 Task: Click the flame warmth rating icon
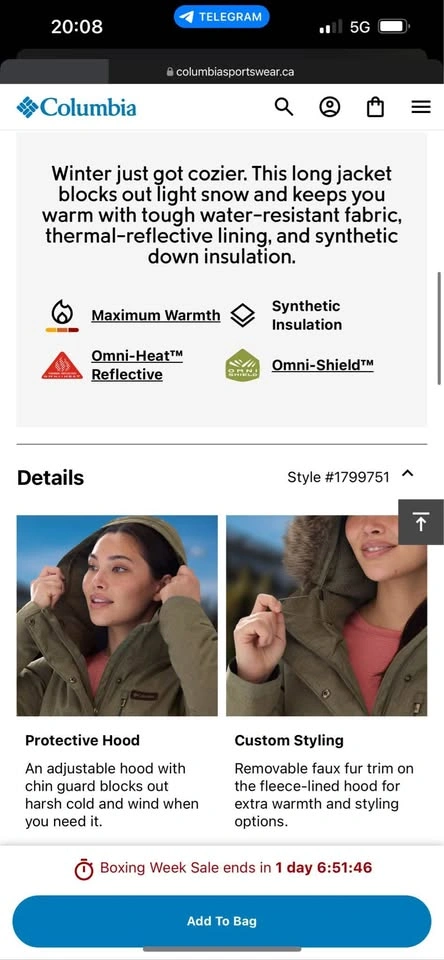[62, 316]
